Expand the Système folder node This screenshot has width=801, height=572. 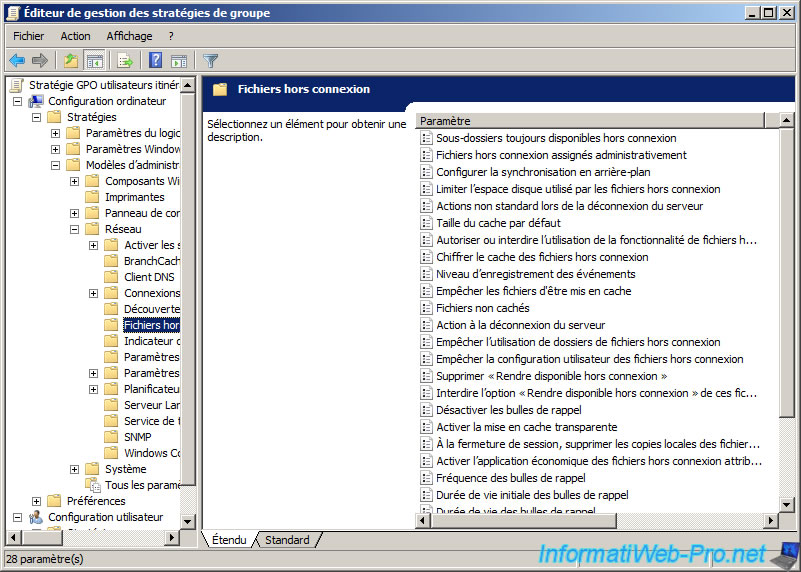(75, 469)
